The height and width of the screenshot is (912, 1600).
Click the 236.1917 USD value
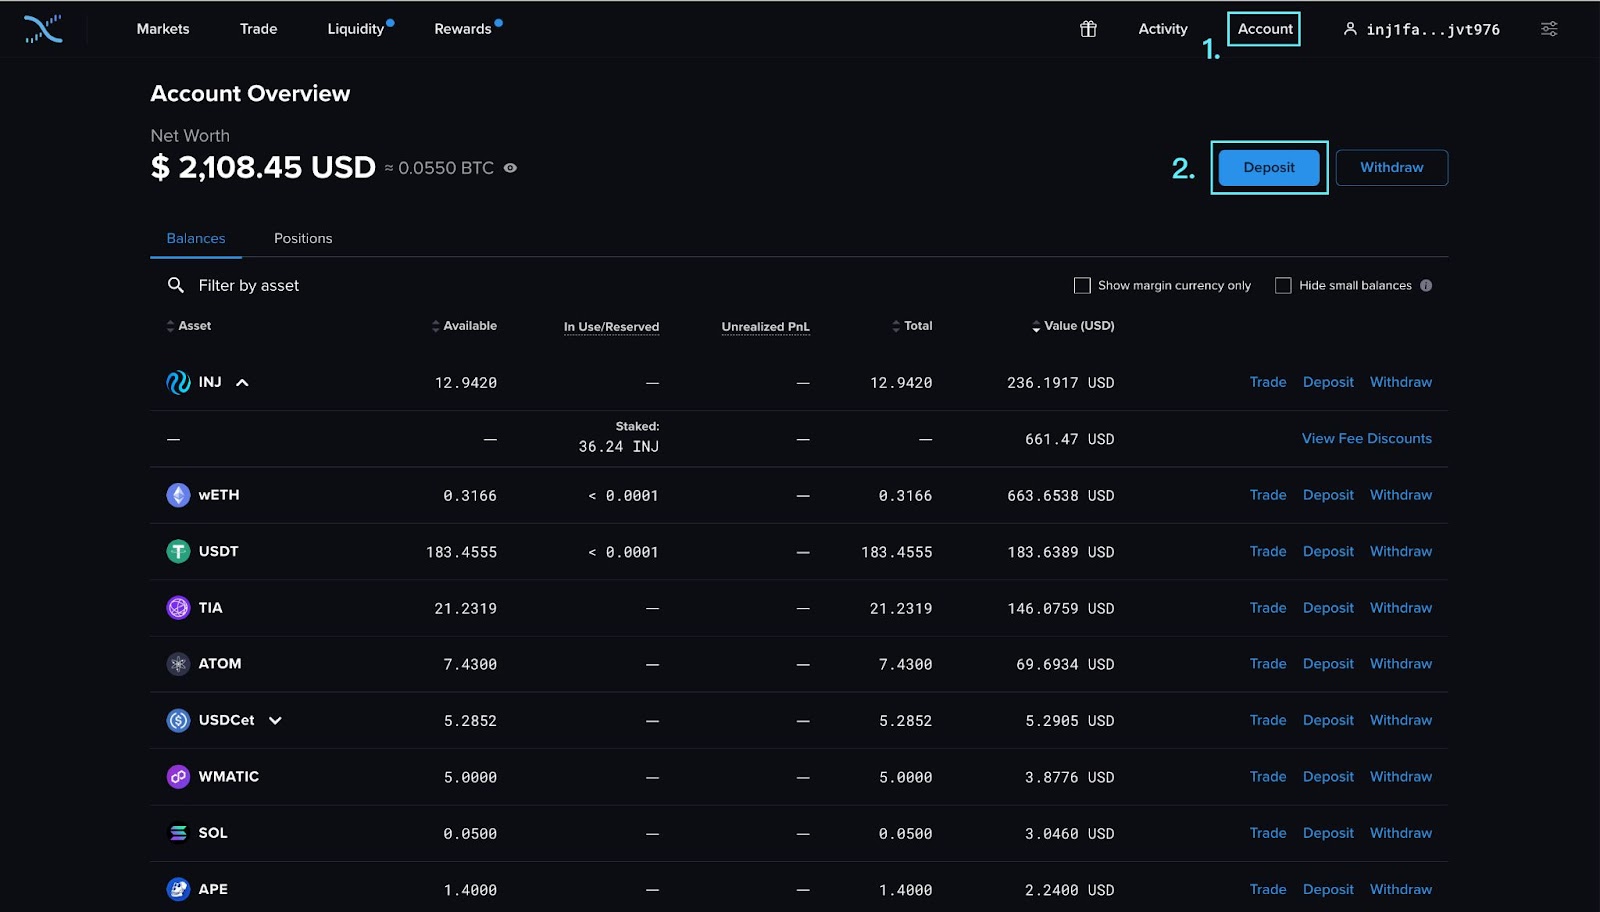[1060, 383]
